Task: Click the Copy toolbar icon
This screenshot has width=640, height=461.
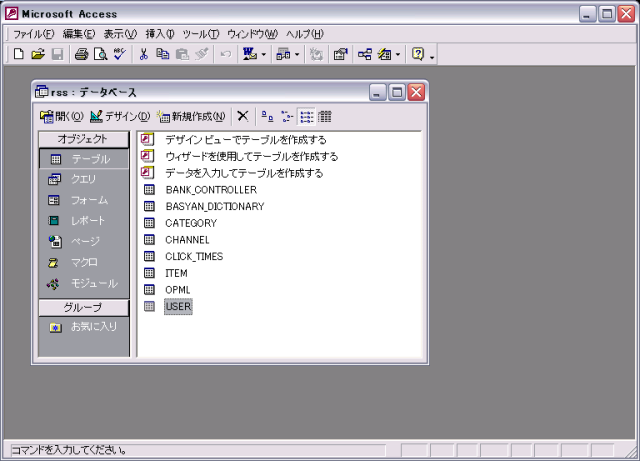Action: (163, 54)
